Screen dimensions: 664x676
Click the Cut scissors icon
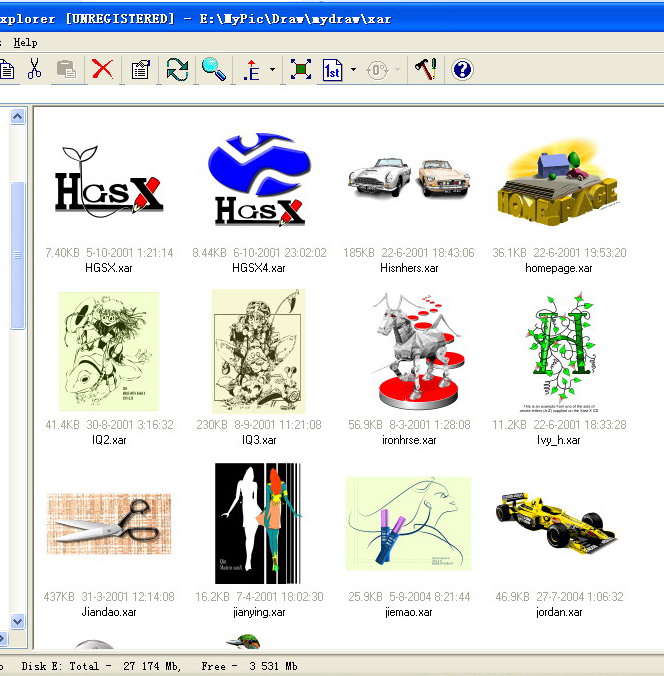tap(34, 69)
